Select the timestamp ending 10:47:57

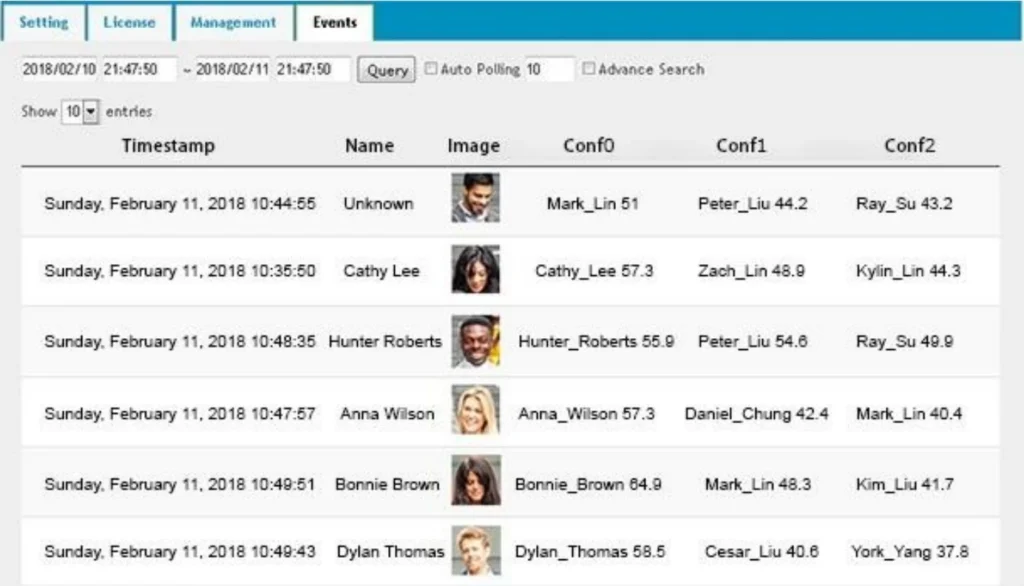[180, 414]
